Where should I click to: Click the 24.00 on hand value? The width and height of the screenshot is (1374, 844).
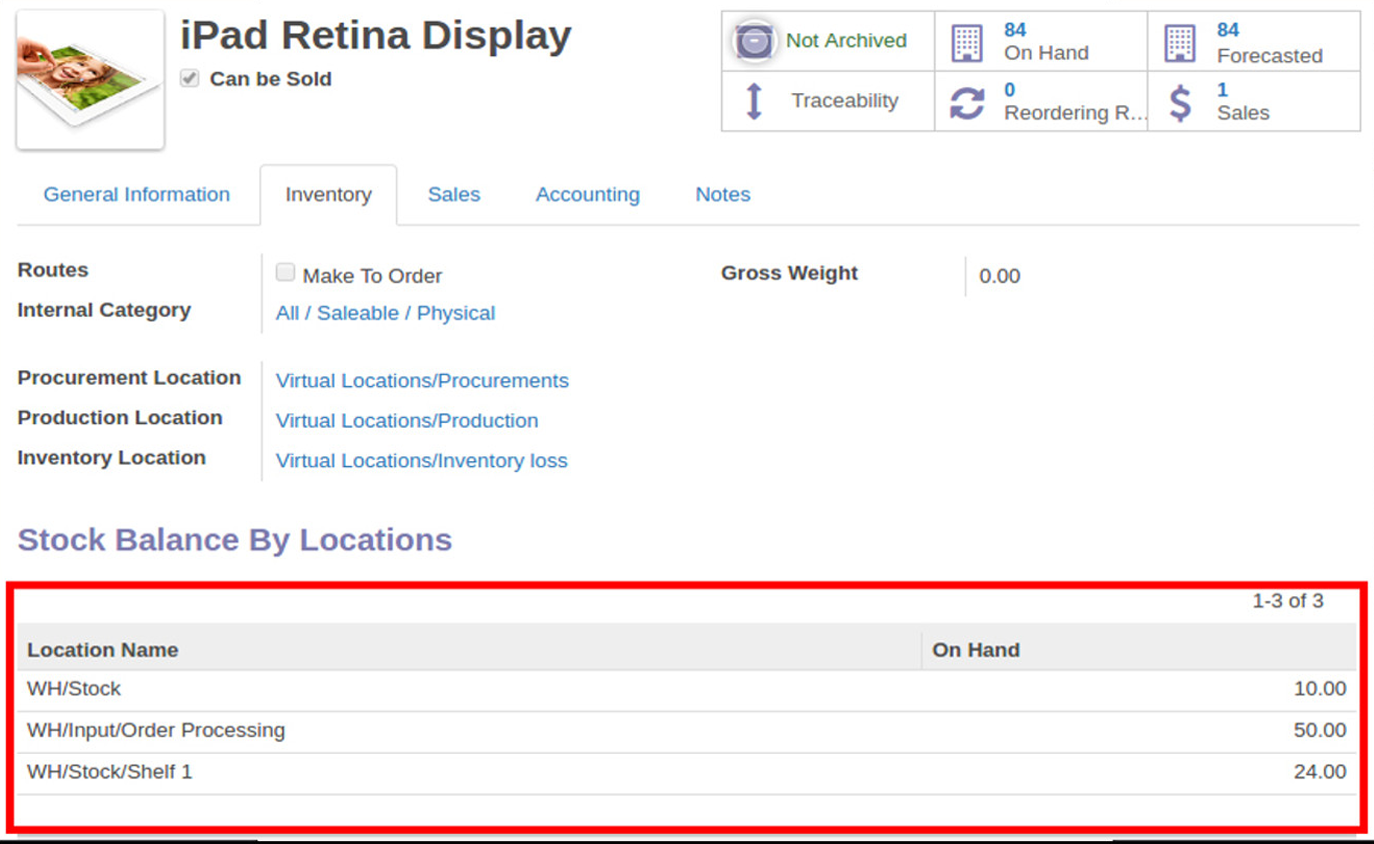click(1319, 772)
